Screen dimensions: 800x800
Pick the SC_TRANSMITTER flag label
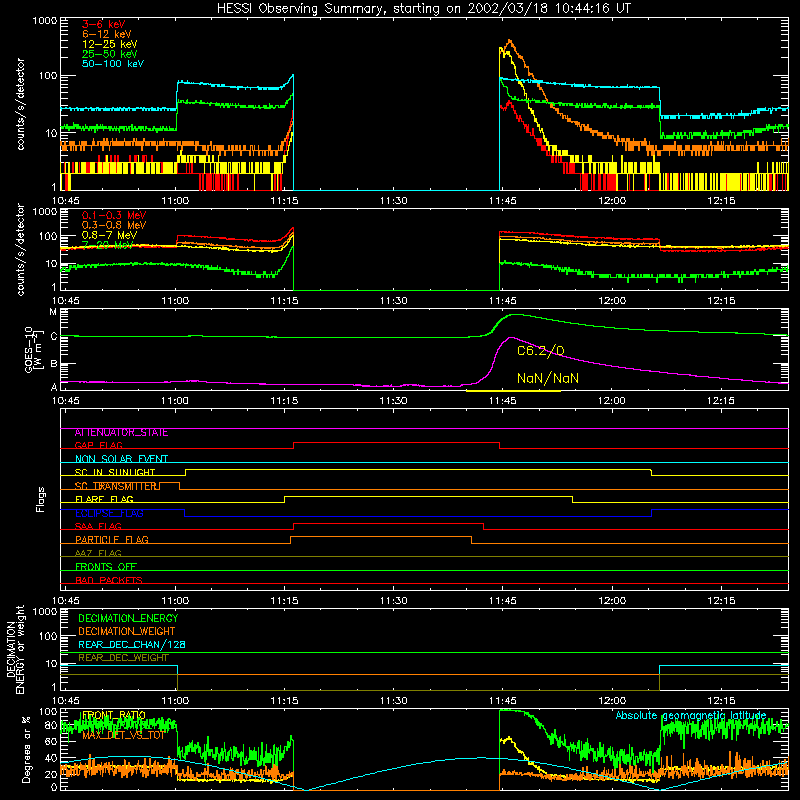116,486
